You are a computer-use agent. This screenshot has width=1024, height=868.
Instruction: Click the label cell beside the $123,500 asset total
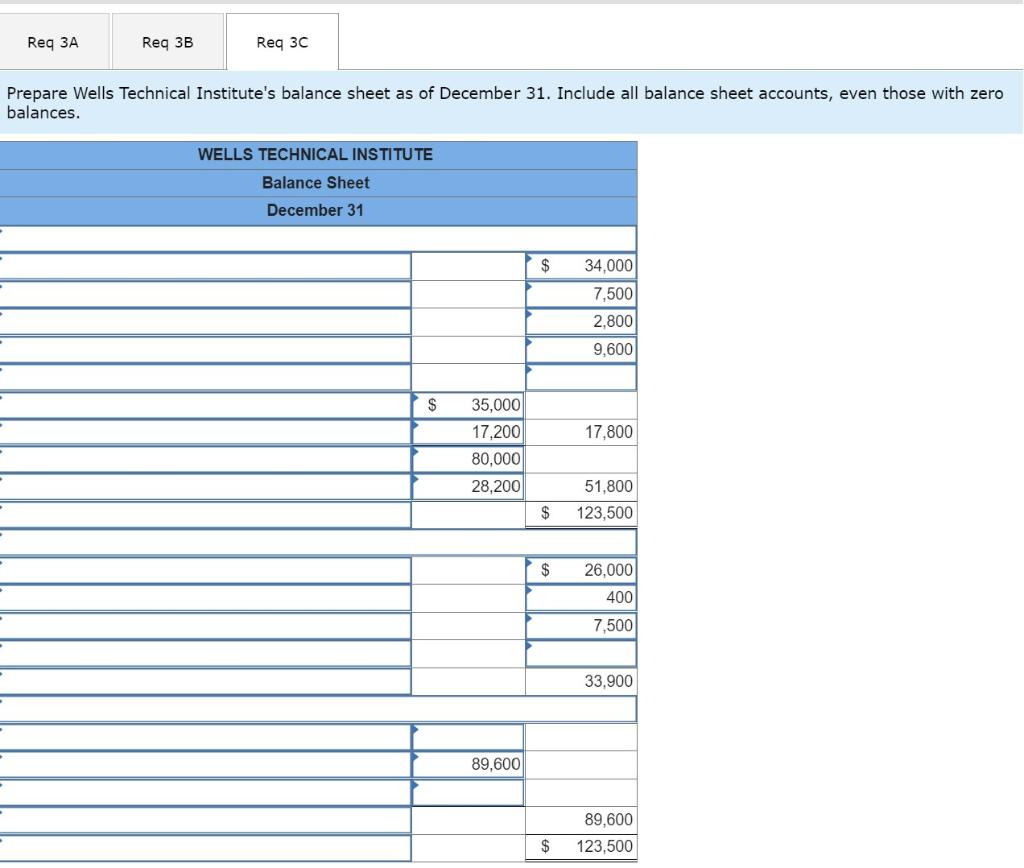205,513
